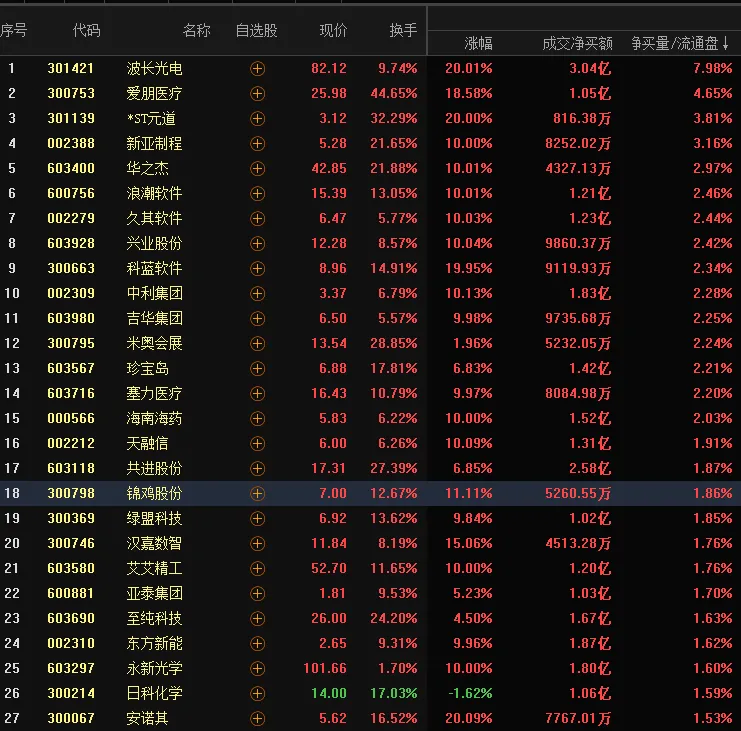Click the plus icon for 浪潮软件
This screenshot has height=731, width=741.
(x=257, y=193)
